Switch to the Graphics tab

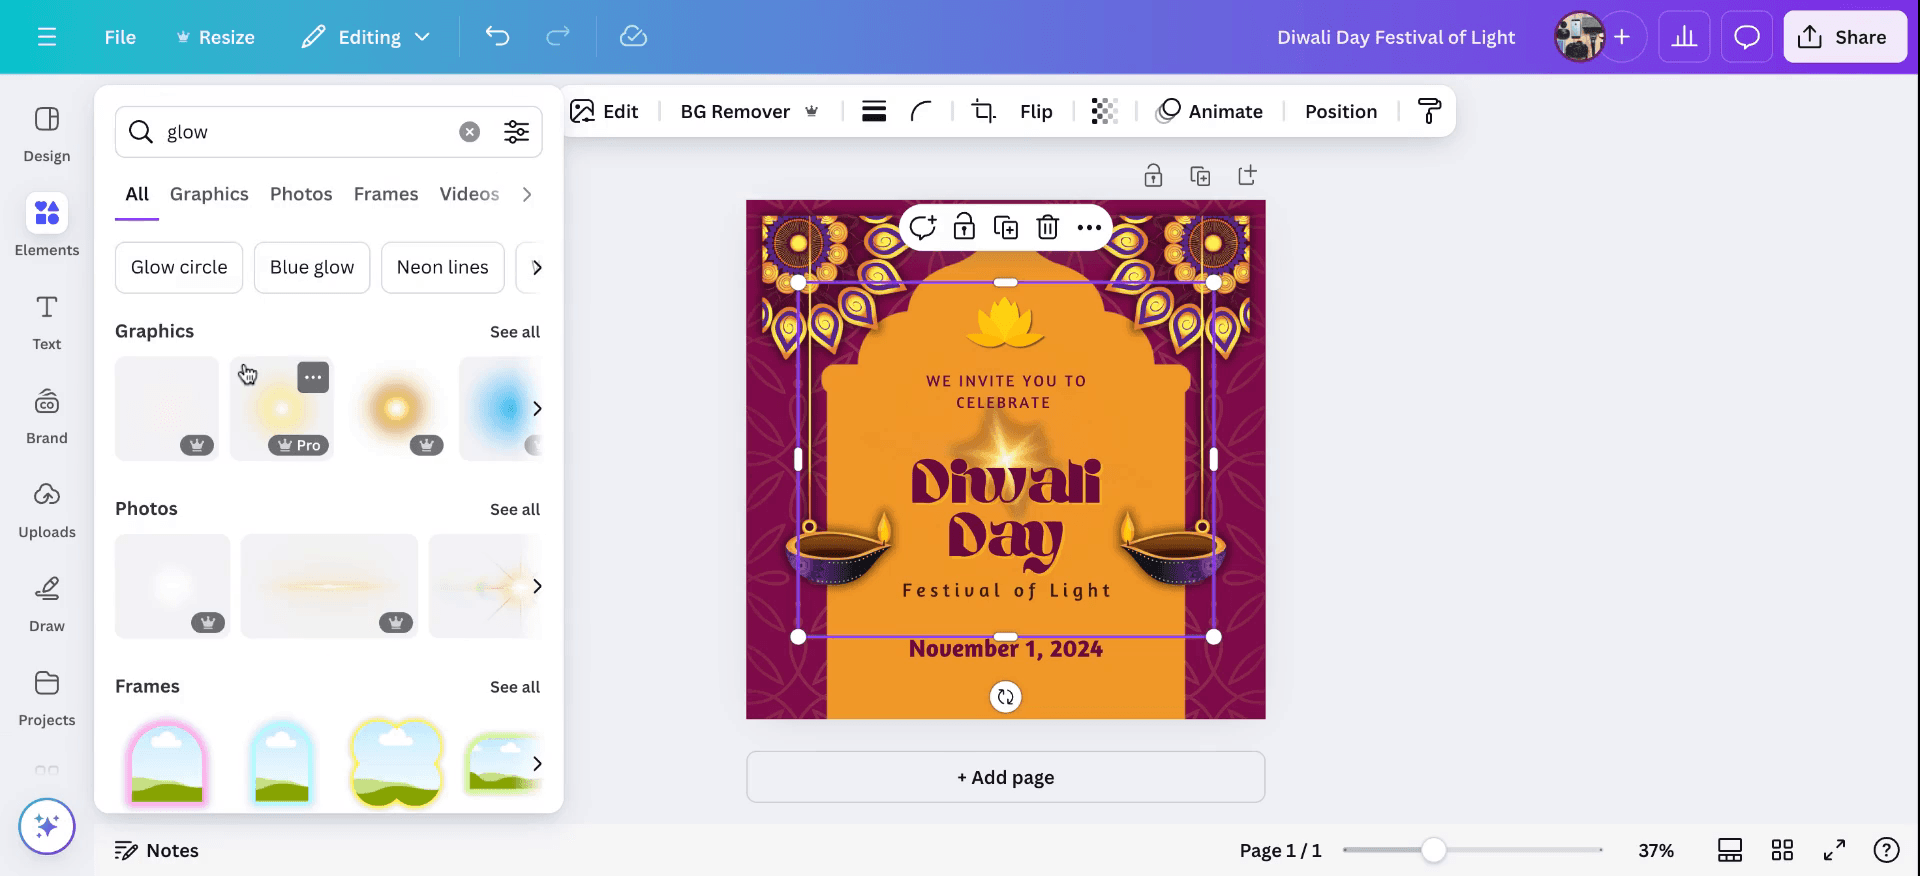[x=209, y=194]
